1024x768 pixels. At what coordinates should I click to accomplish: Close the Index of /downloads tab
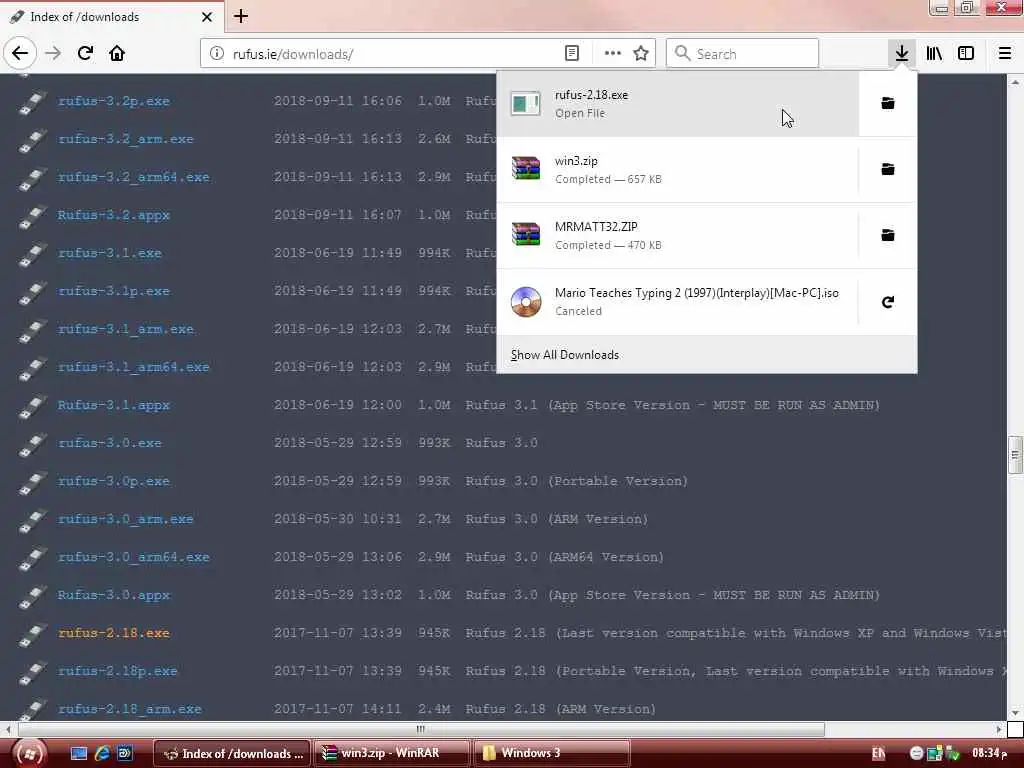[x=207, y=17]
